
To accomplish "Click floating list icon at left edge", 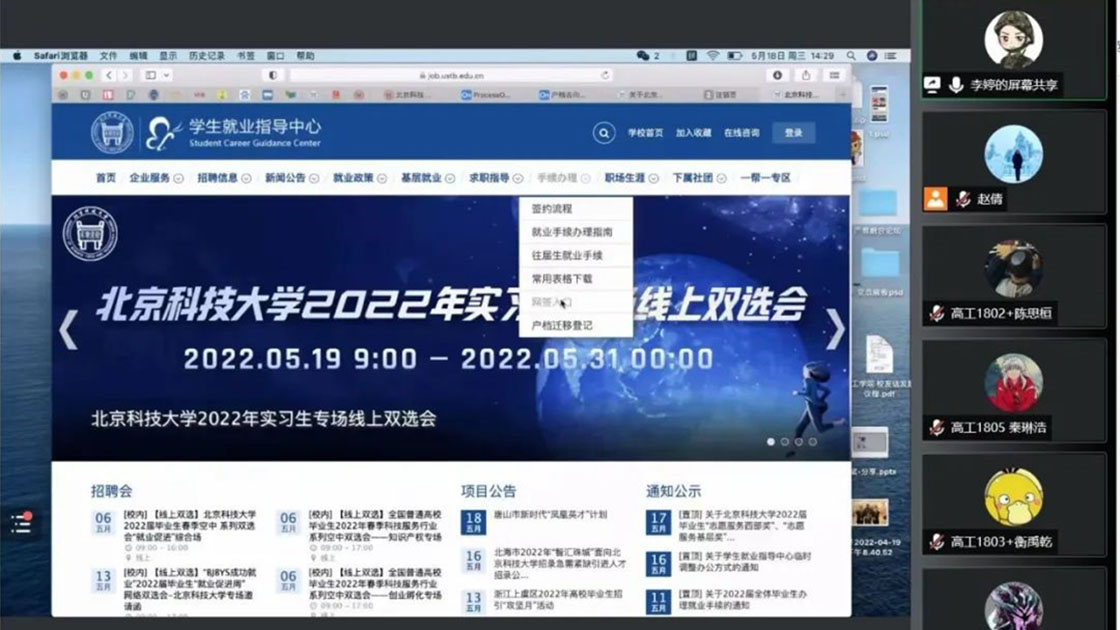I will [21, 524].
